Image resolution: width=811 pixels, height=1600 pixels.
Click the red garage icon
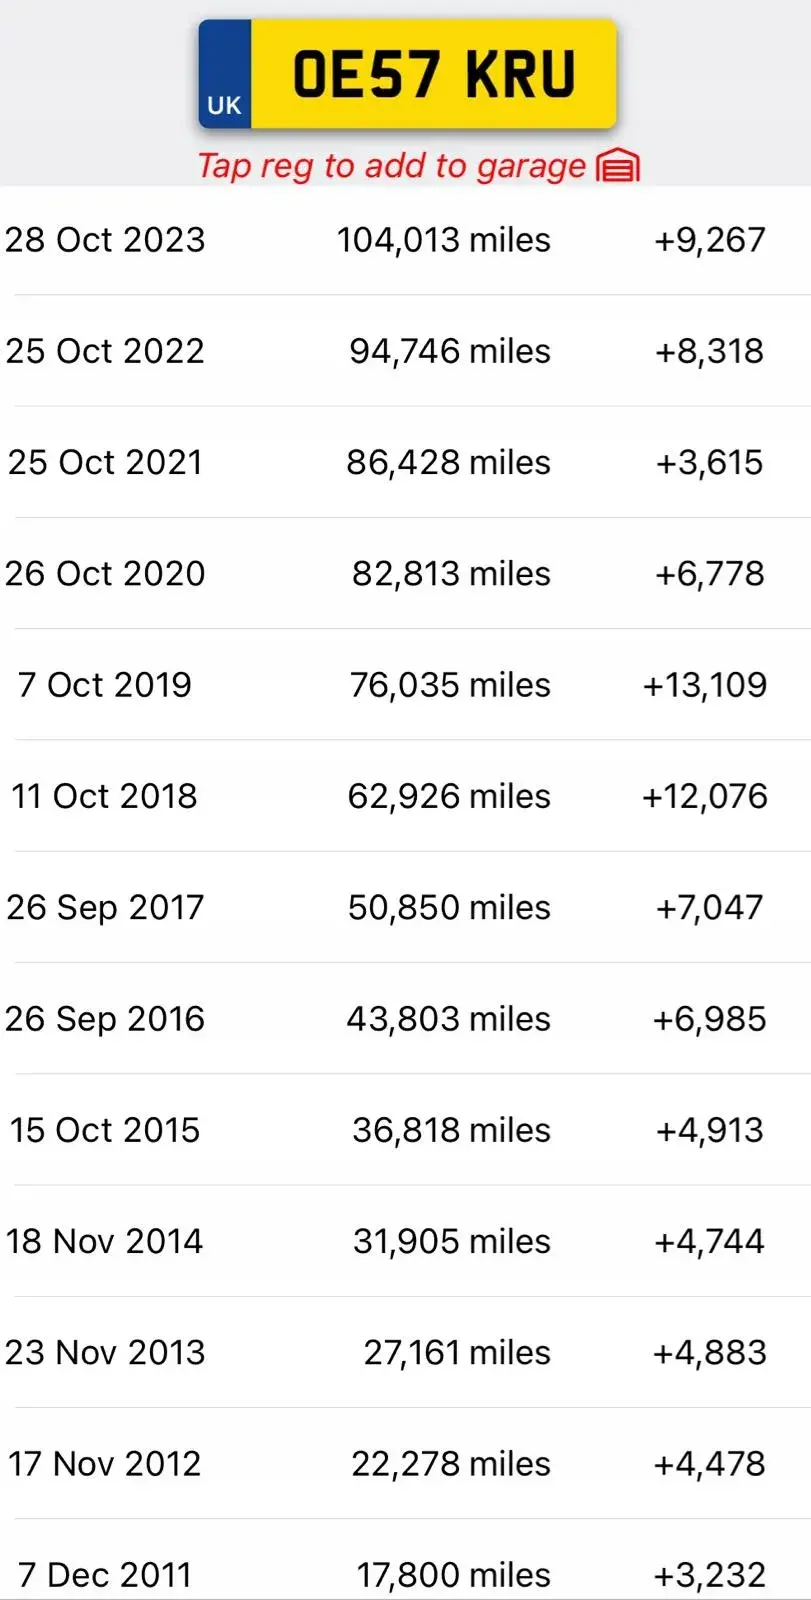(618, 166)
